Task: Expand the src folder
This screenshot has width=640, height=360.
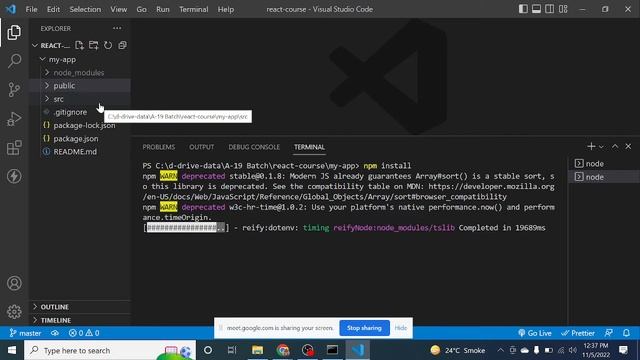Action: (x=80, y=99)
